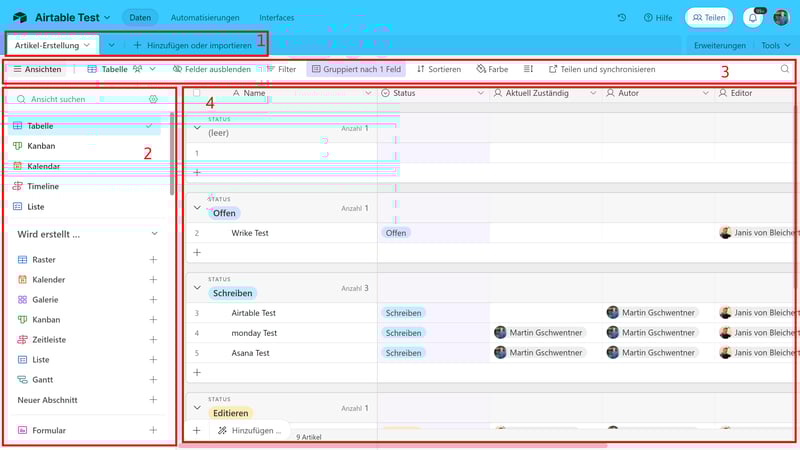Add a Neuer Abschnitt section
This screenshot has height=450, width=800.
pyautogui.click(x=153, y=399)
